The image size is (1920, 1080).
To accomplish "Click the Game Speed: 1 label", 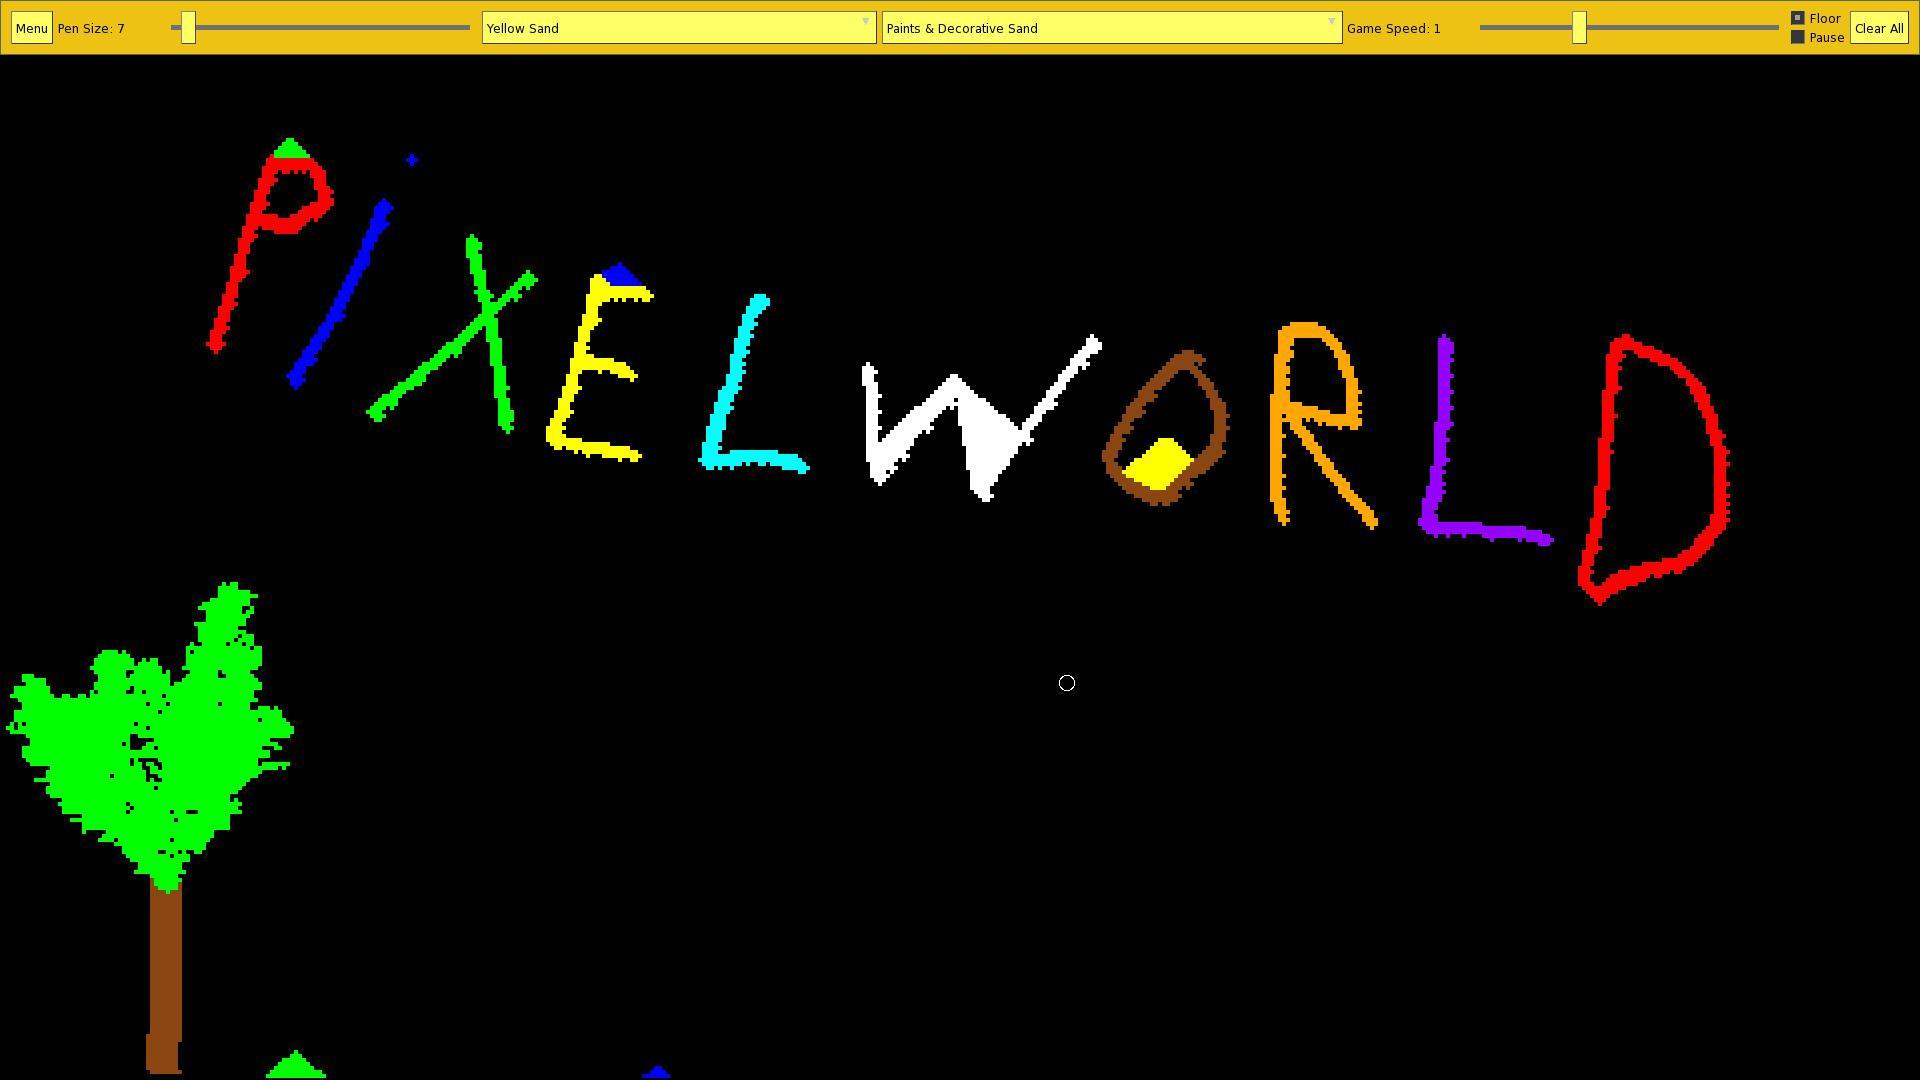I will [1394, 28].
